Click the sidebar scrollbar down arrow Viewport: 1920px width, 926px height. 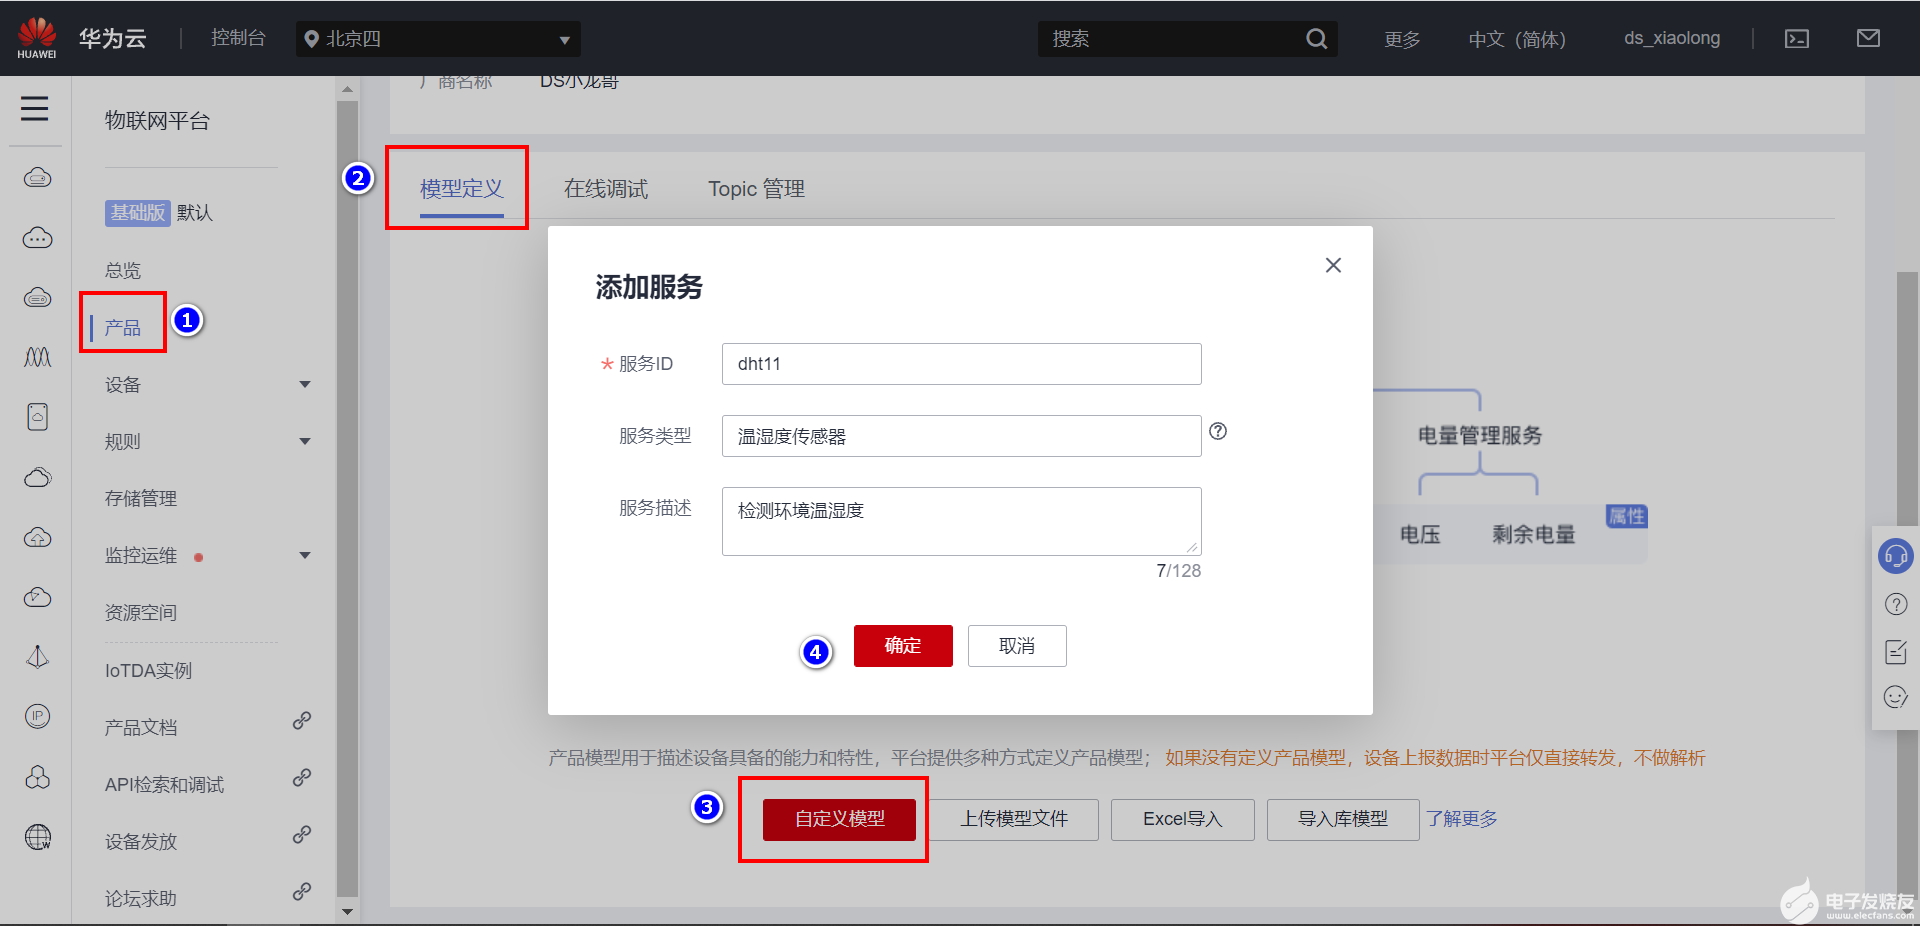point(347,911)
